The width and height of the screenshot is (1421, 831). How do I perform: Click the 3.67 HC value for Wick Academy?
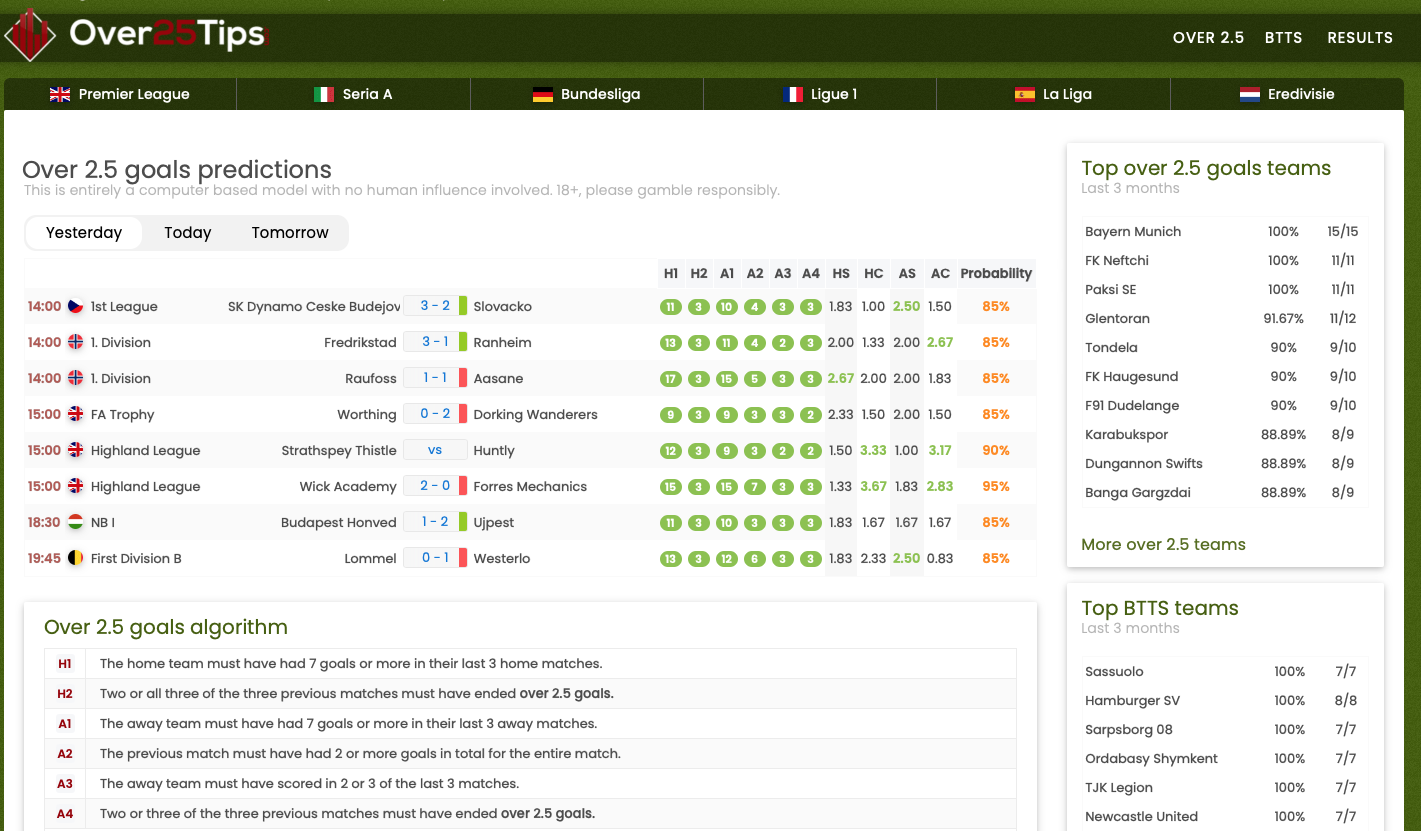point(873,486)
